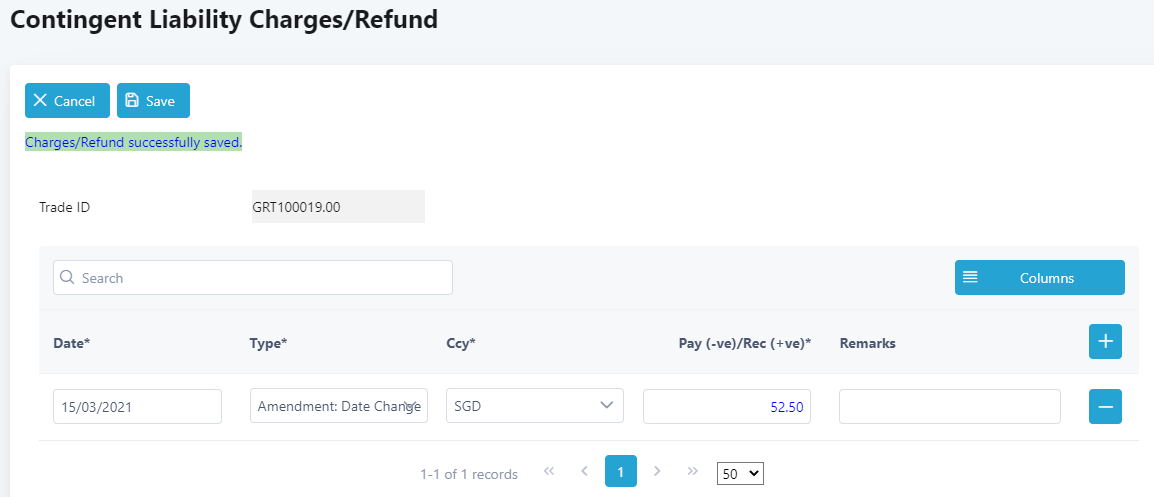Open the Columns chooser button
Screen dimensions: 1154x497
(x=1039, y=278)
